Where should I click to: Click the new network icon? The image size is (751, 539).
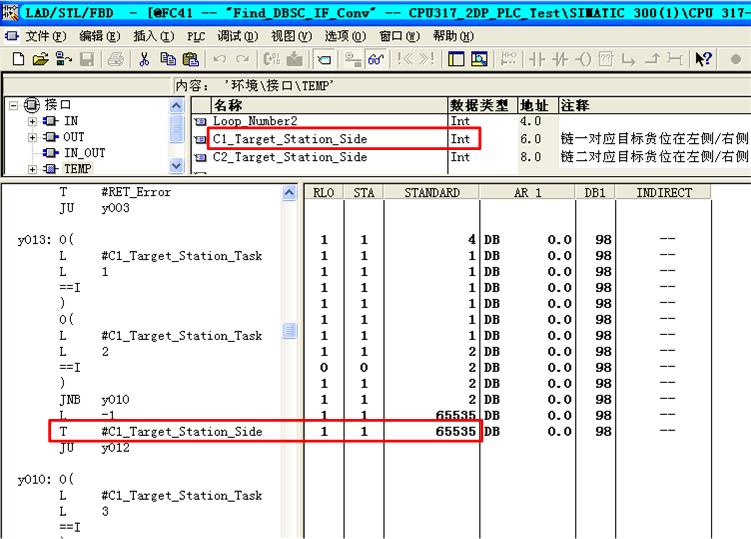(x=508, y=59)
